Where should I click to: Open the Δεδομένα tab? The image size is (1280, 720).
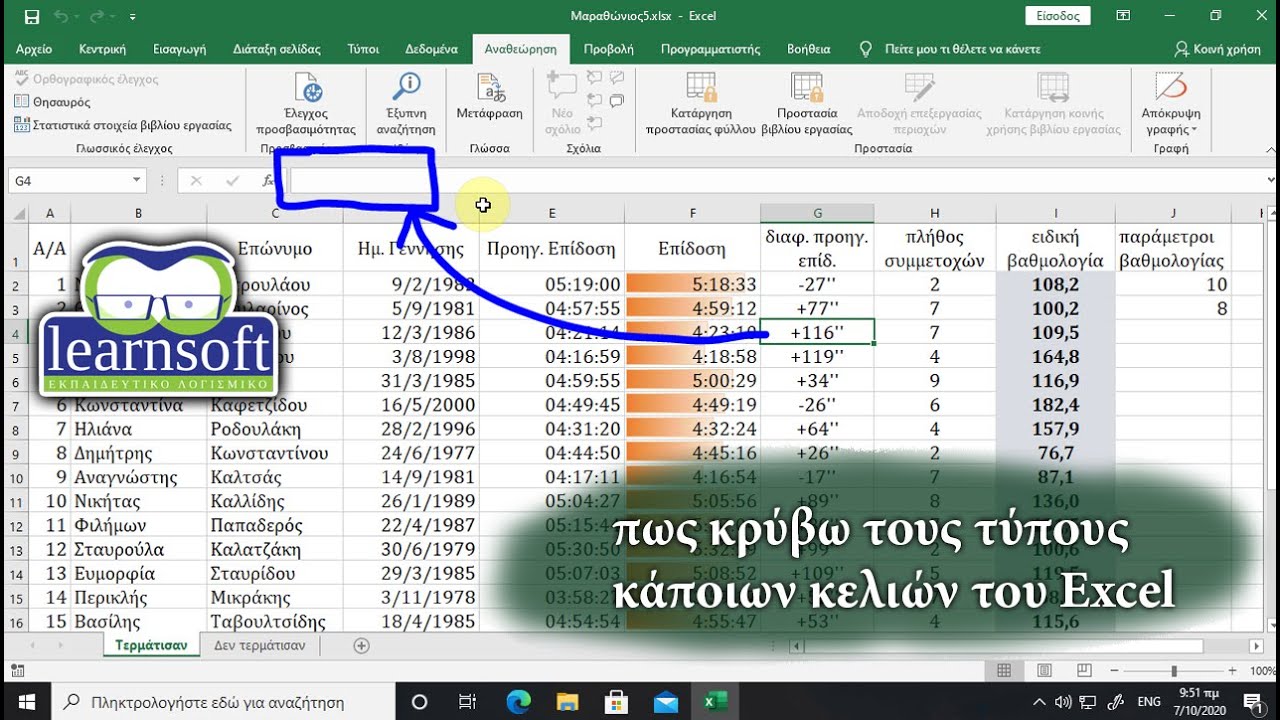[431, 49]
